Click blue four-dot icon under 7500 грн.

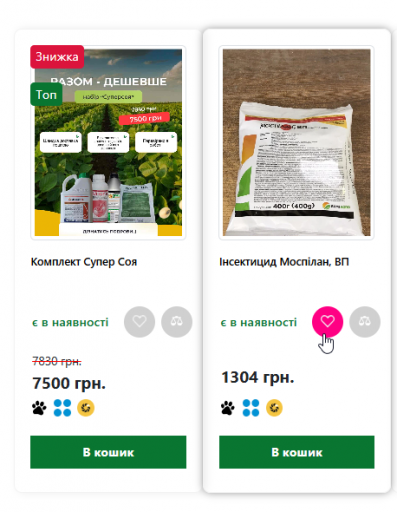click(x=62, y=408)
